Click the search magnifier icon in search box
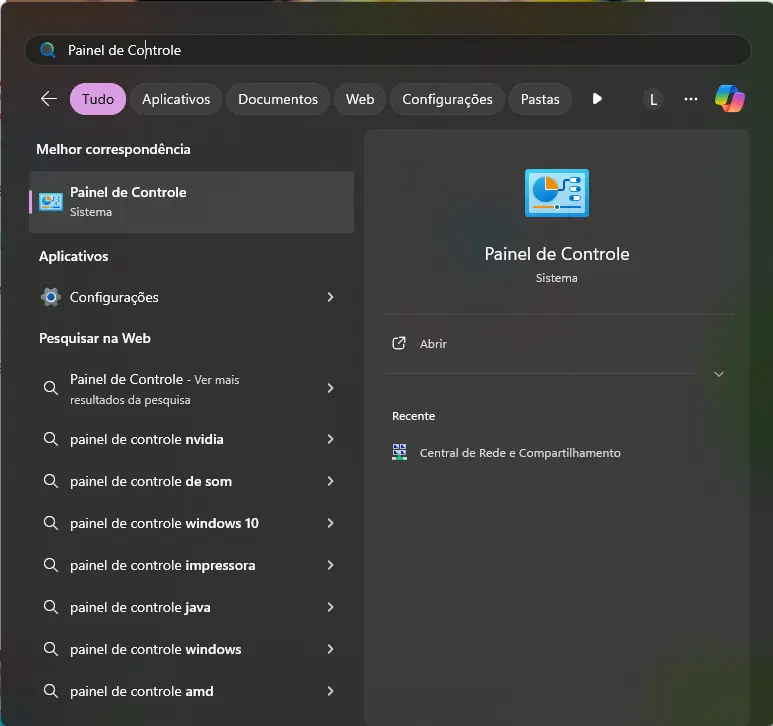 click(48, 50)
